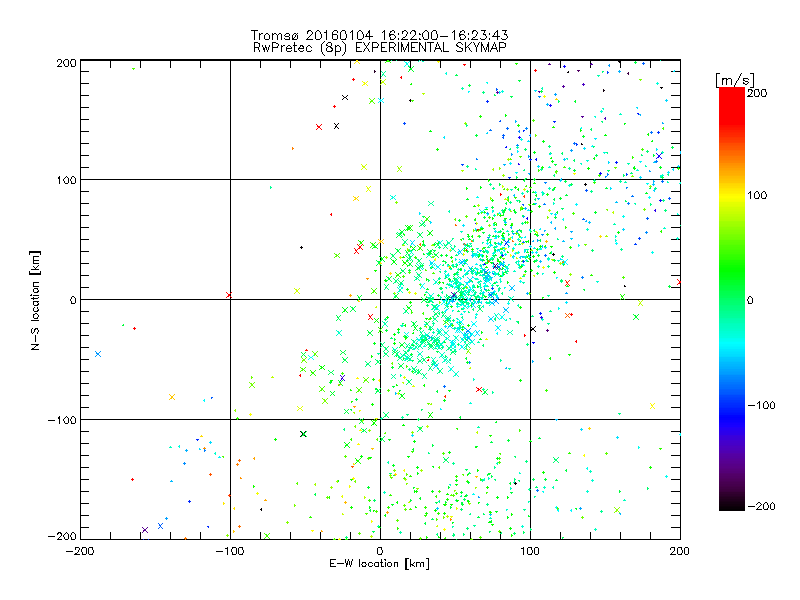Click the '[m/s]' colorbar unit label
800x600 pixels.
(734, 80)
